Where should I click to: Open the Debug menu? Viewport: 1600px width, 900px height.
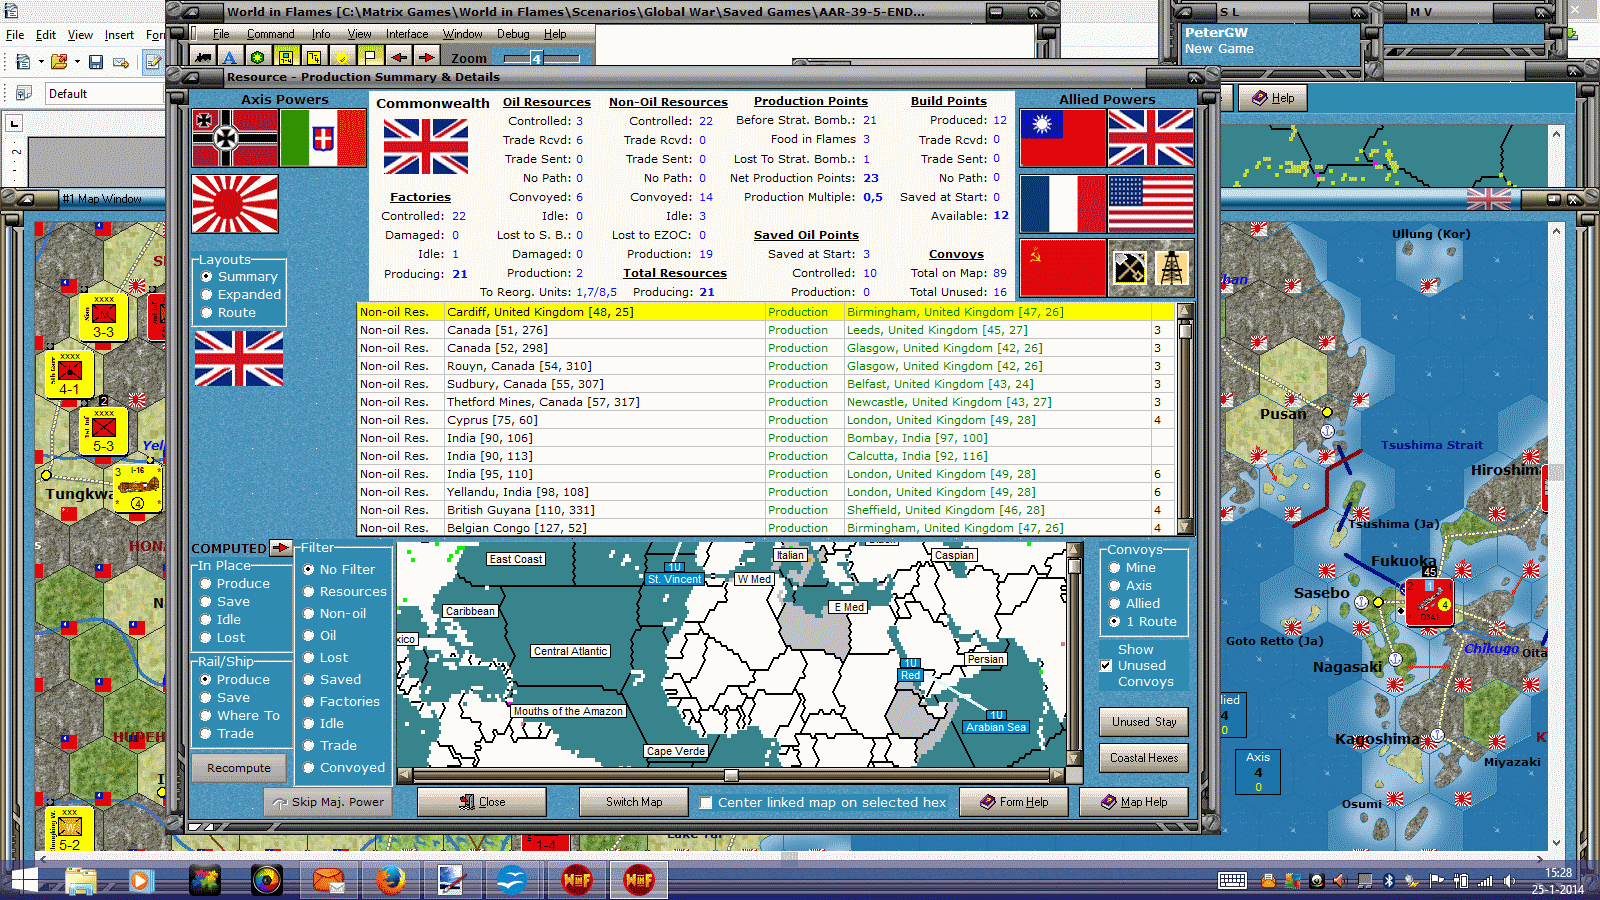click(513, 34)
